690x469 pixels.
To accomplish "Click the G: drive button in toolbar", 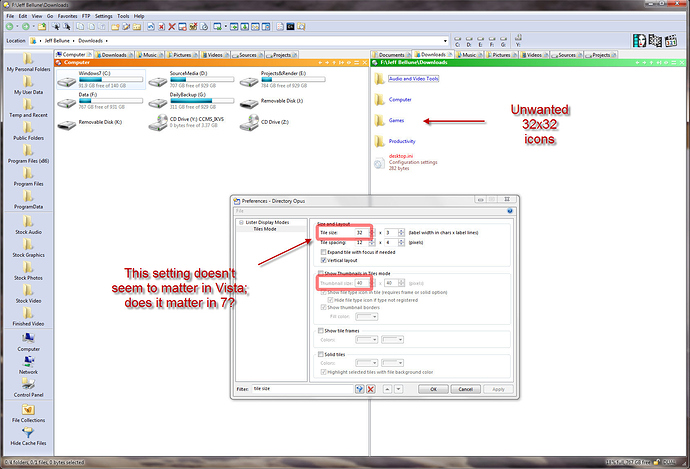I will (503, 42).
